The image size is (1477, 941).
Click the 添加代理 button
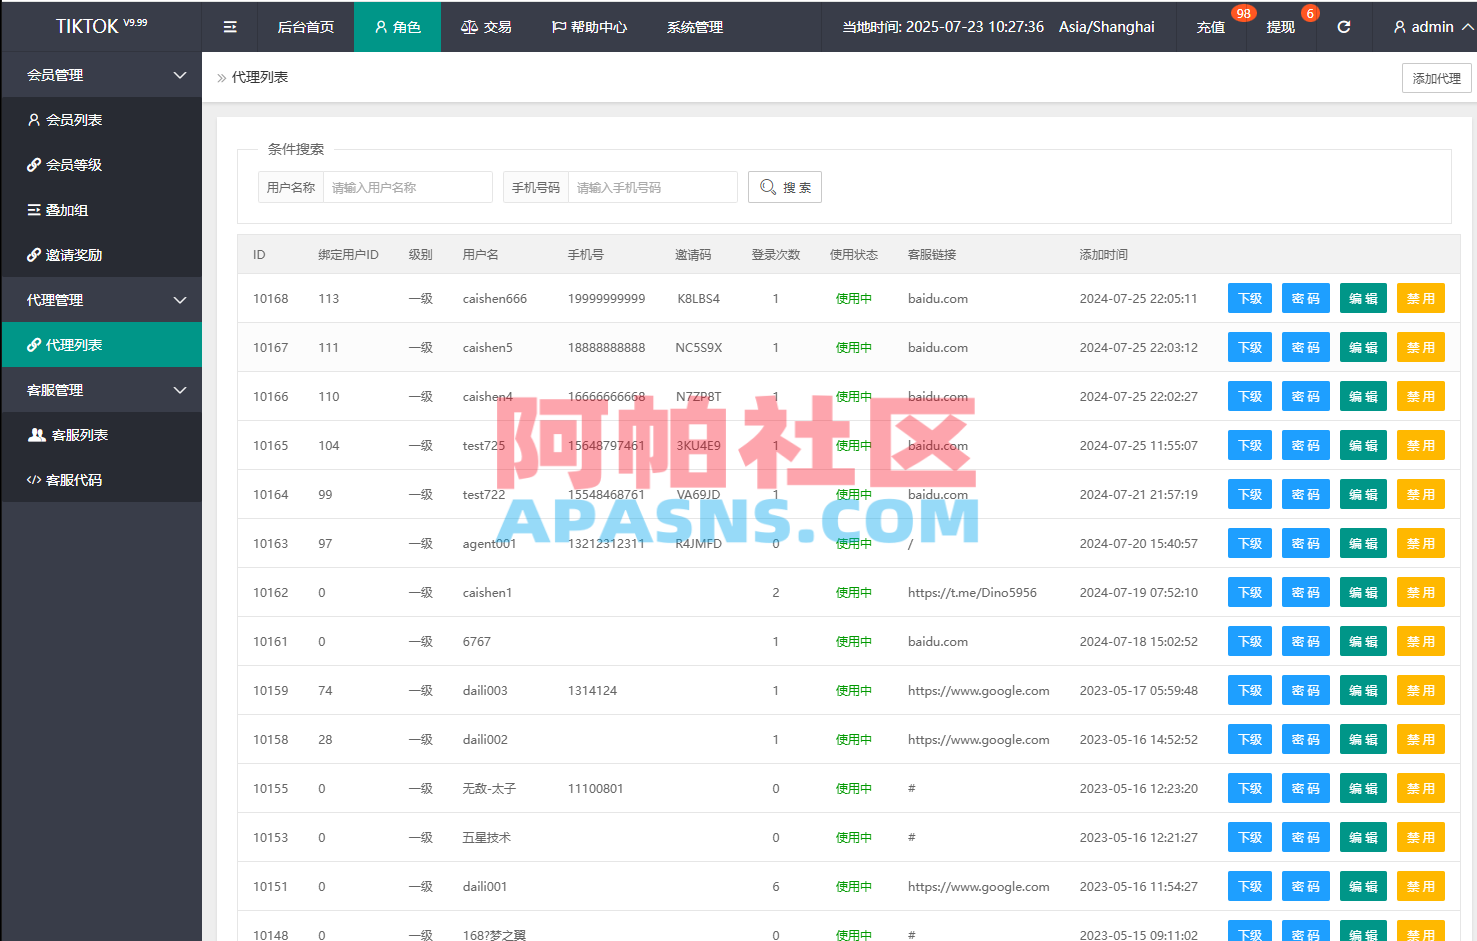coord(1436,78)
